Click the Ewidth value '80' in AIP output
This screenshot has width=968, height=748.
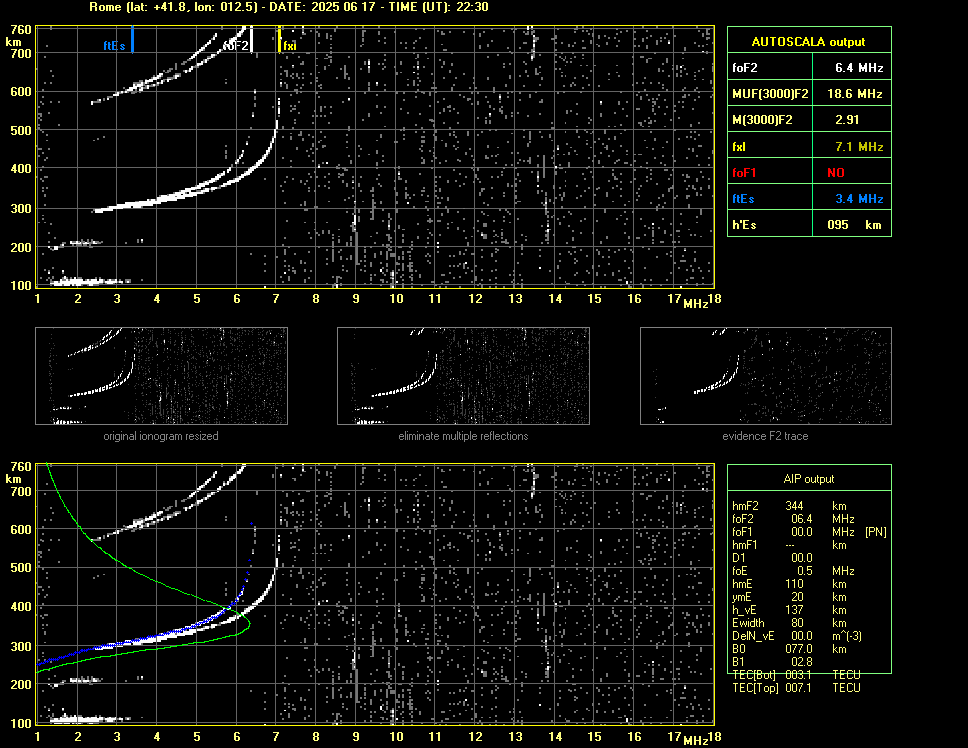[798, 623]
